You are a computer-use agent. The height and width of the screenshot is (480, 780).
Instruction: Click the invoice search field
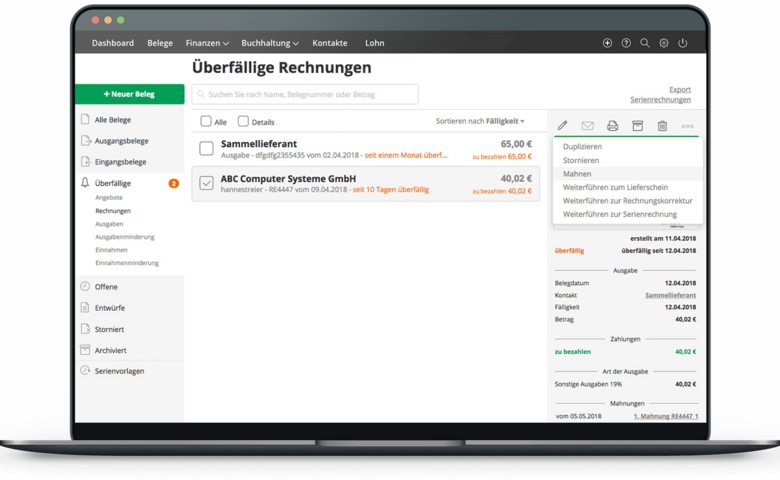tap(305, 94)
